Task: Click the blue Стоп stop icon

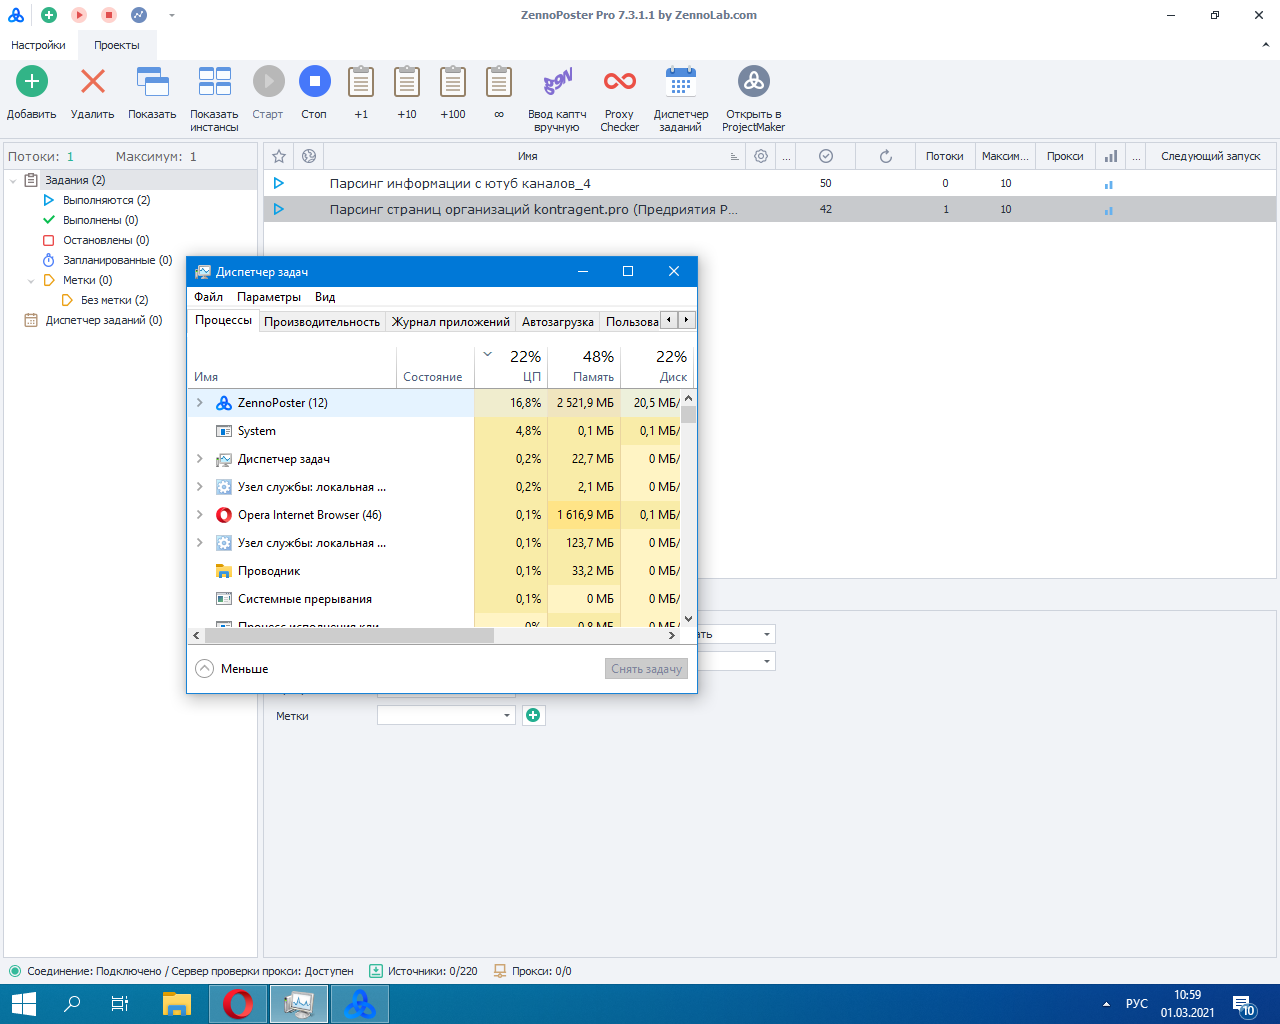Action: [x=314, y=81]
